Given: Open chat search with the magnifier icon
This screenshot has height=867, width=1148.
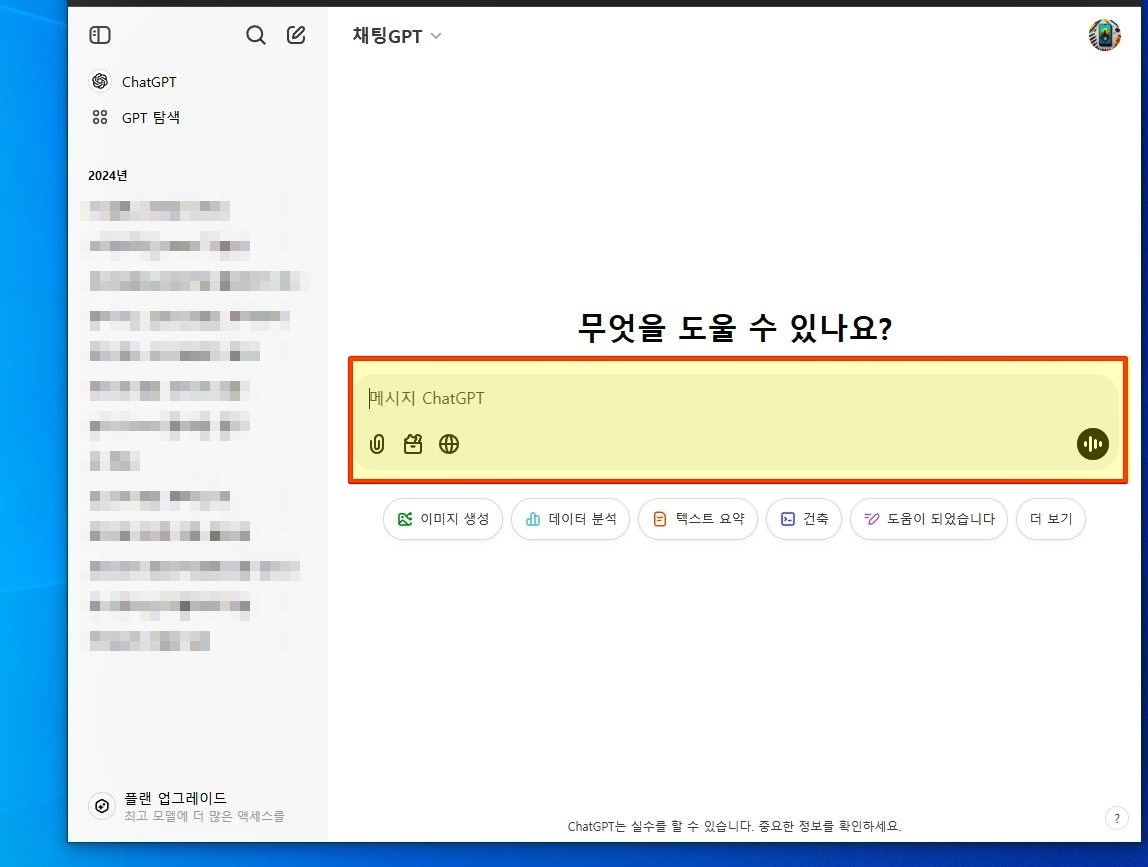Looking at the screenshot, I should pos(256,35).
